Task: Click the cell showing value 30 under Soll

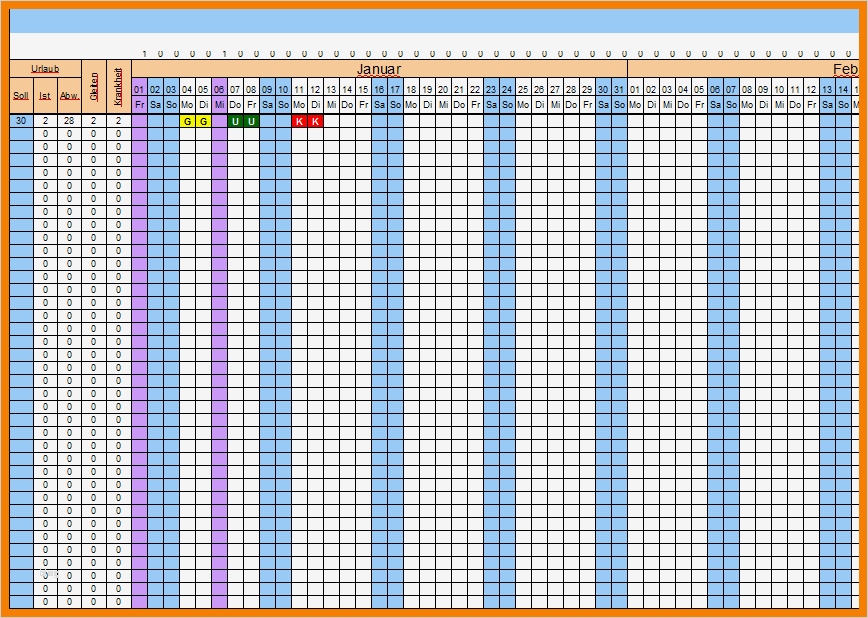Action: [x=21, y=120]
